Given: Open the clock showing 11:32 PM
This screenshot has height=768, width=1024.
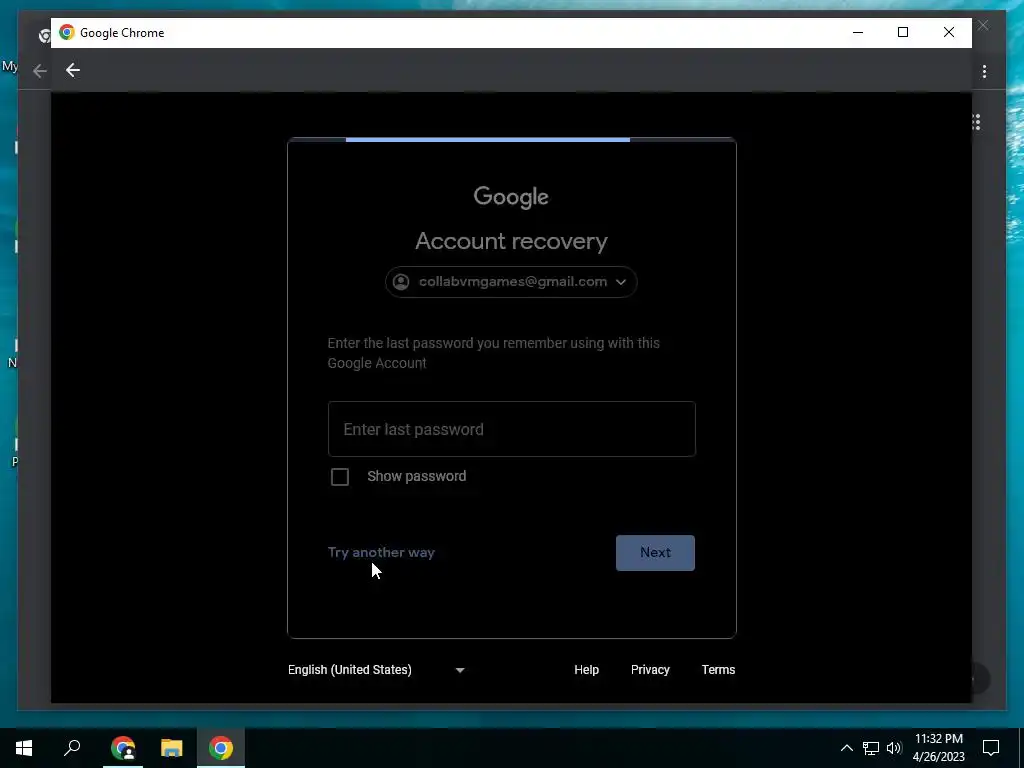Looking at the screenshot, I should (x=938, y=748).
